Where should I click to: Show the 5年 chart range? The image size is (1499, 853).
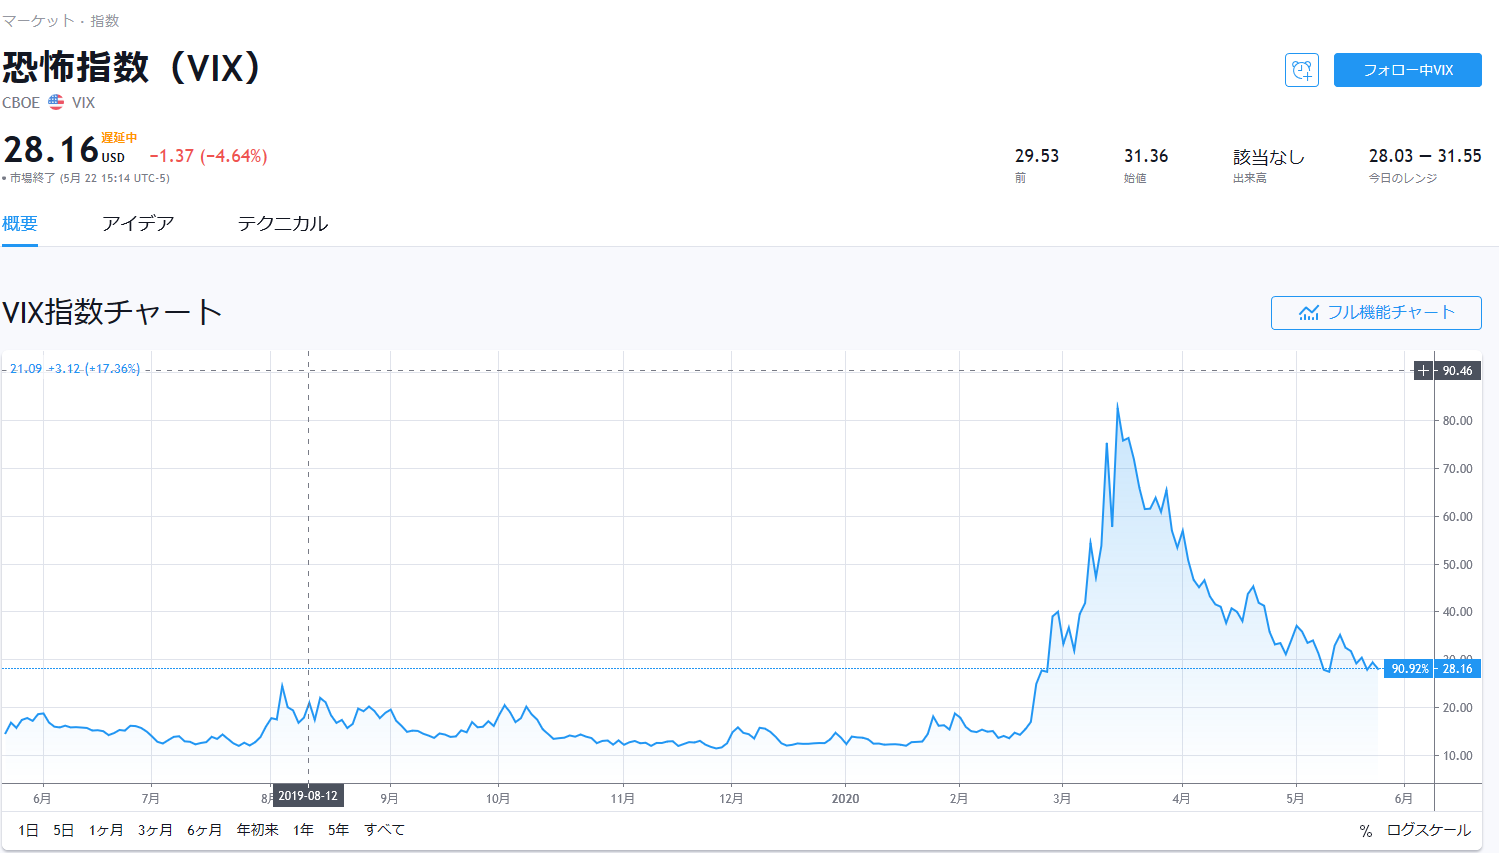click(338, 830)
